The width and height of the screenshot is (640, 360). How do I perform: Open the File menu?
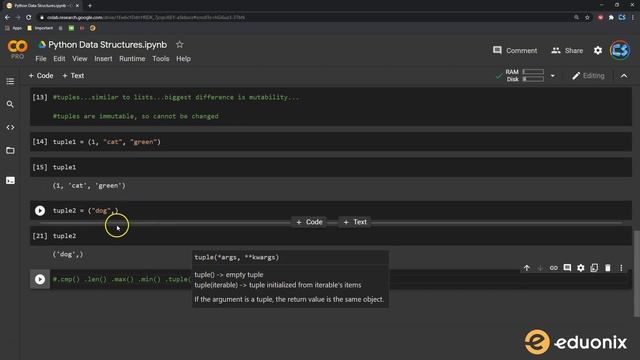point(41,59)
